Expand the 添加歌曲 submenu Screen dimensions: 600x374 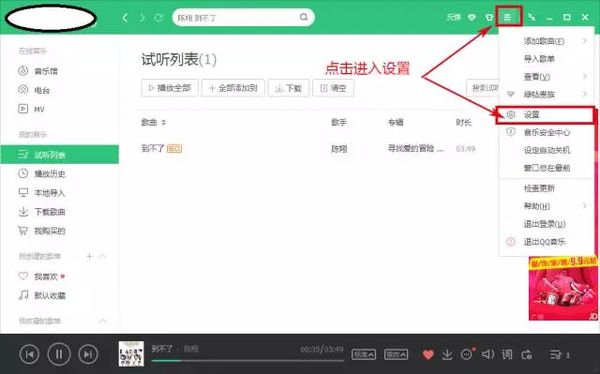[585, 41]
